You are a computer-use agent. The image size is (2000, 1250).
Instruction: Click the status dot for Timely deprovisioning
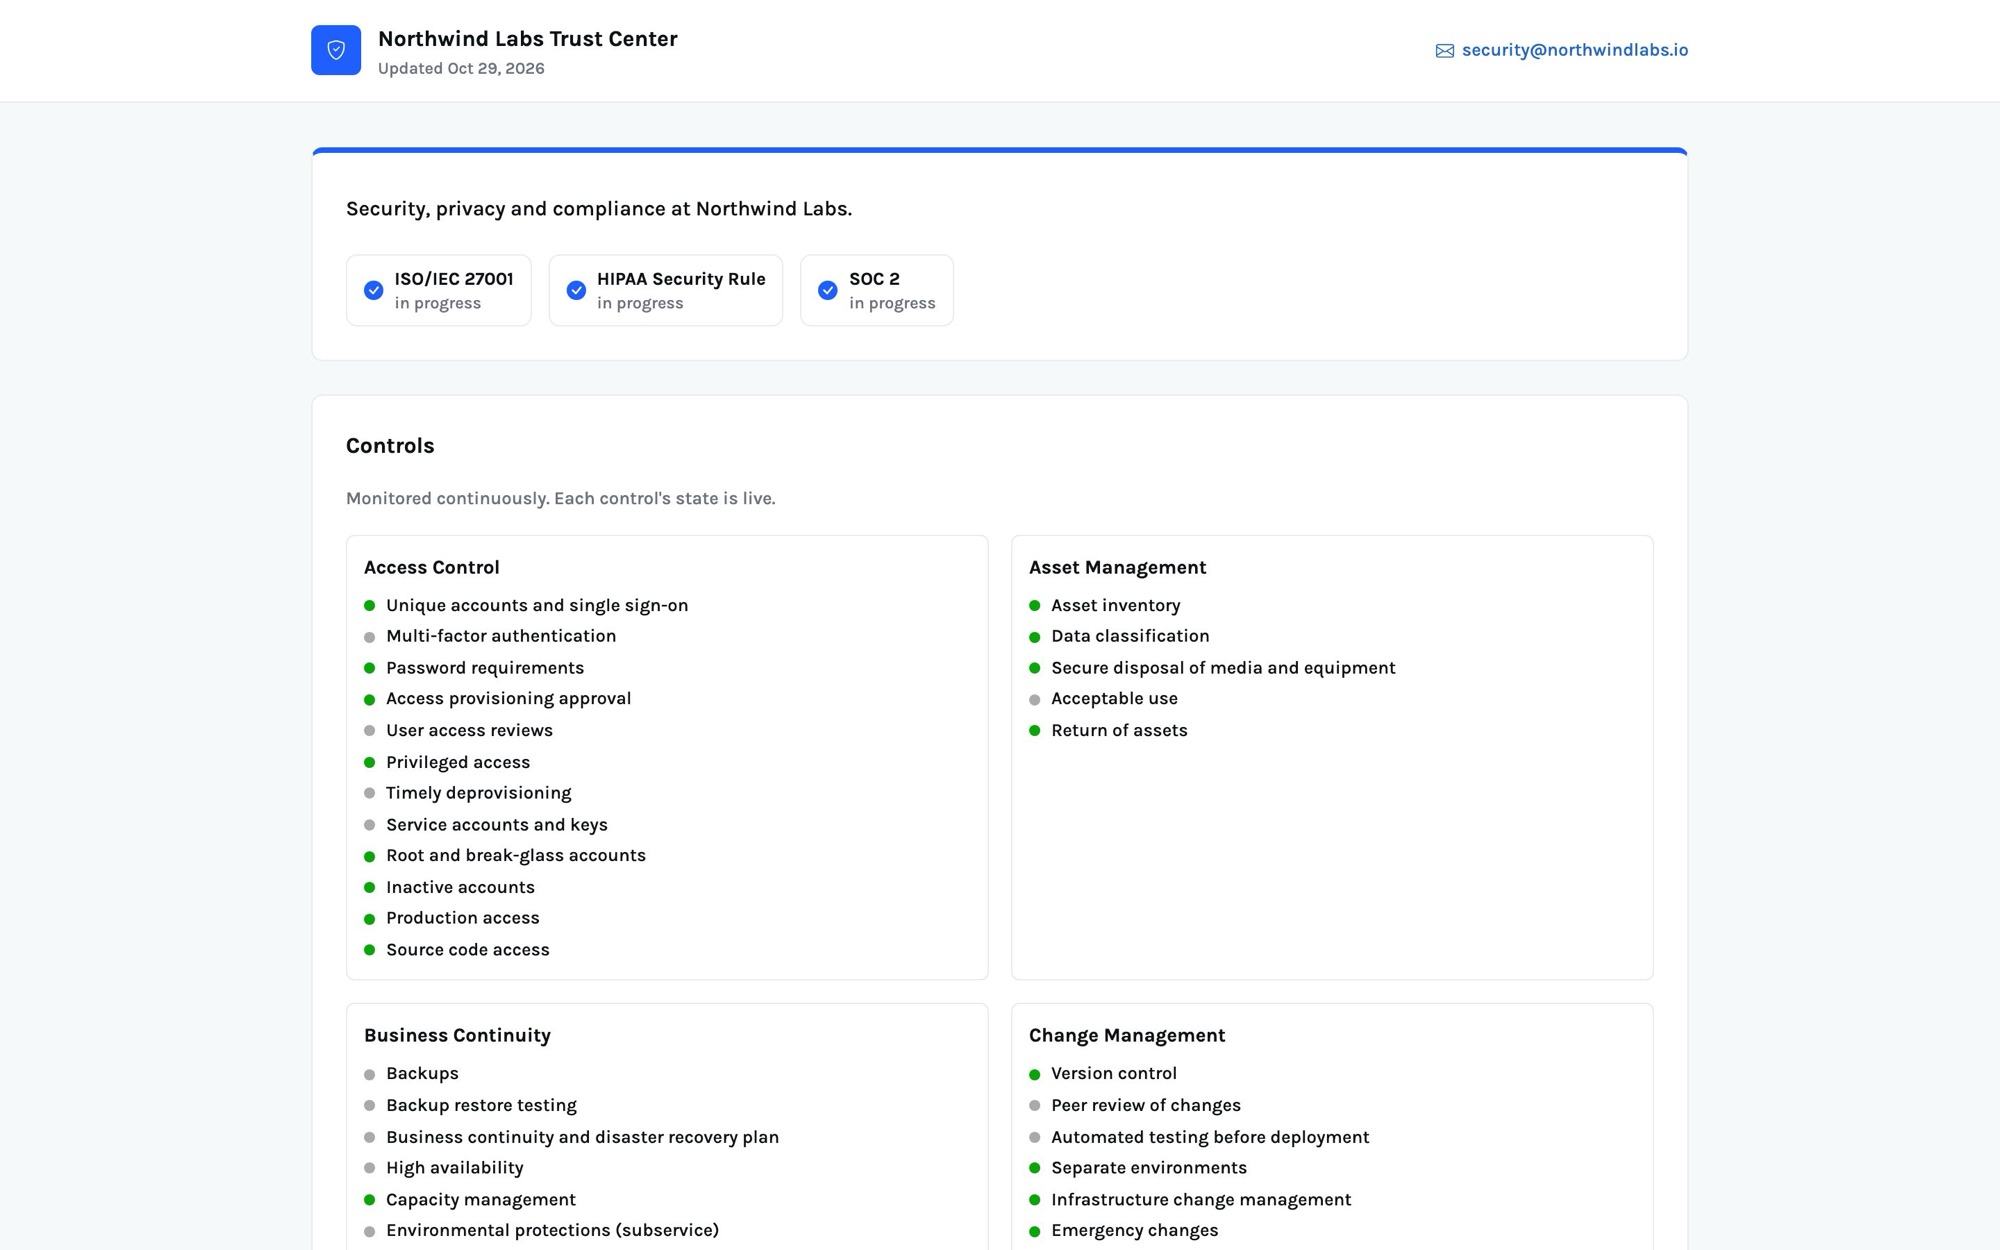pos(369,793)
